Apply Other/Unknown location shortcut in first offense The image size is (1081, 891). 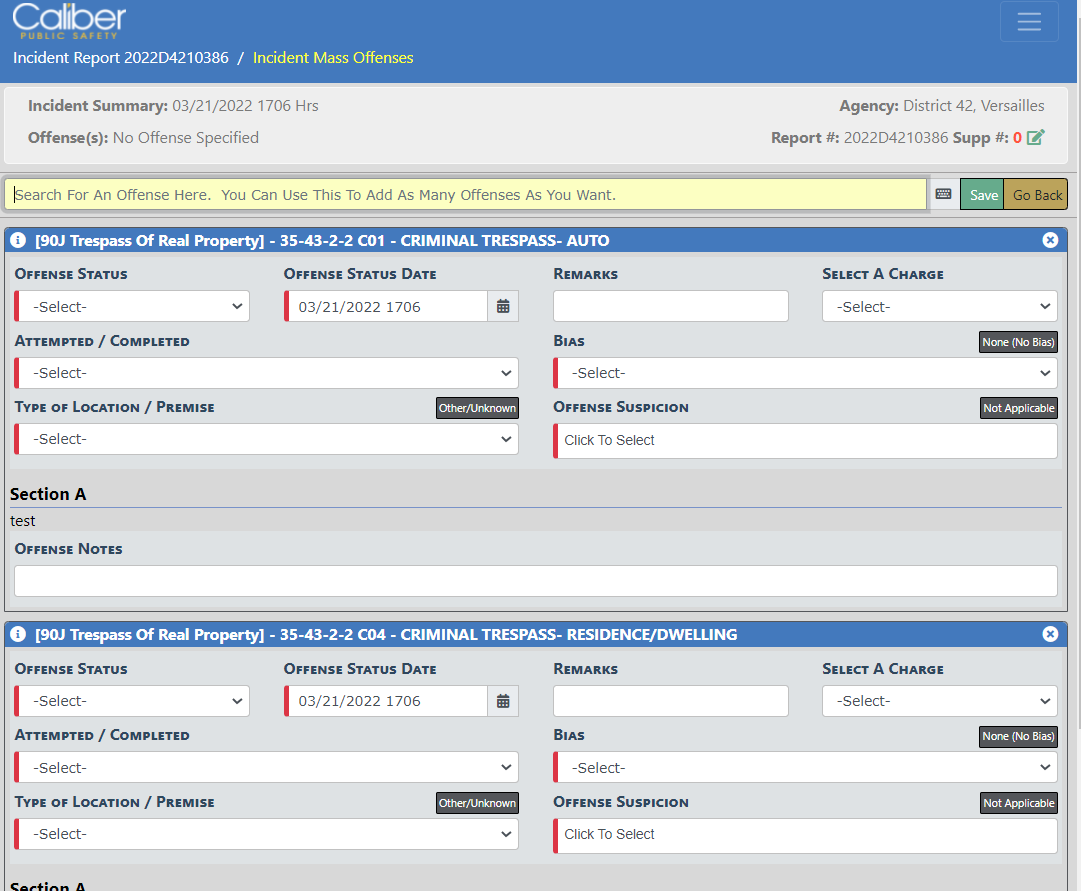pyautogui.click(x=477, y=408)
